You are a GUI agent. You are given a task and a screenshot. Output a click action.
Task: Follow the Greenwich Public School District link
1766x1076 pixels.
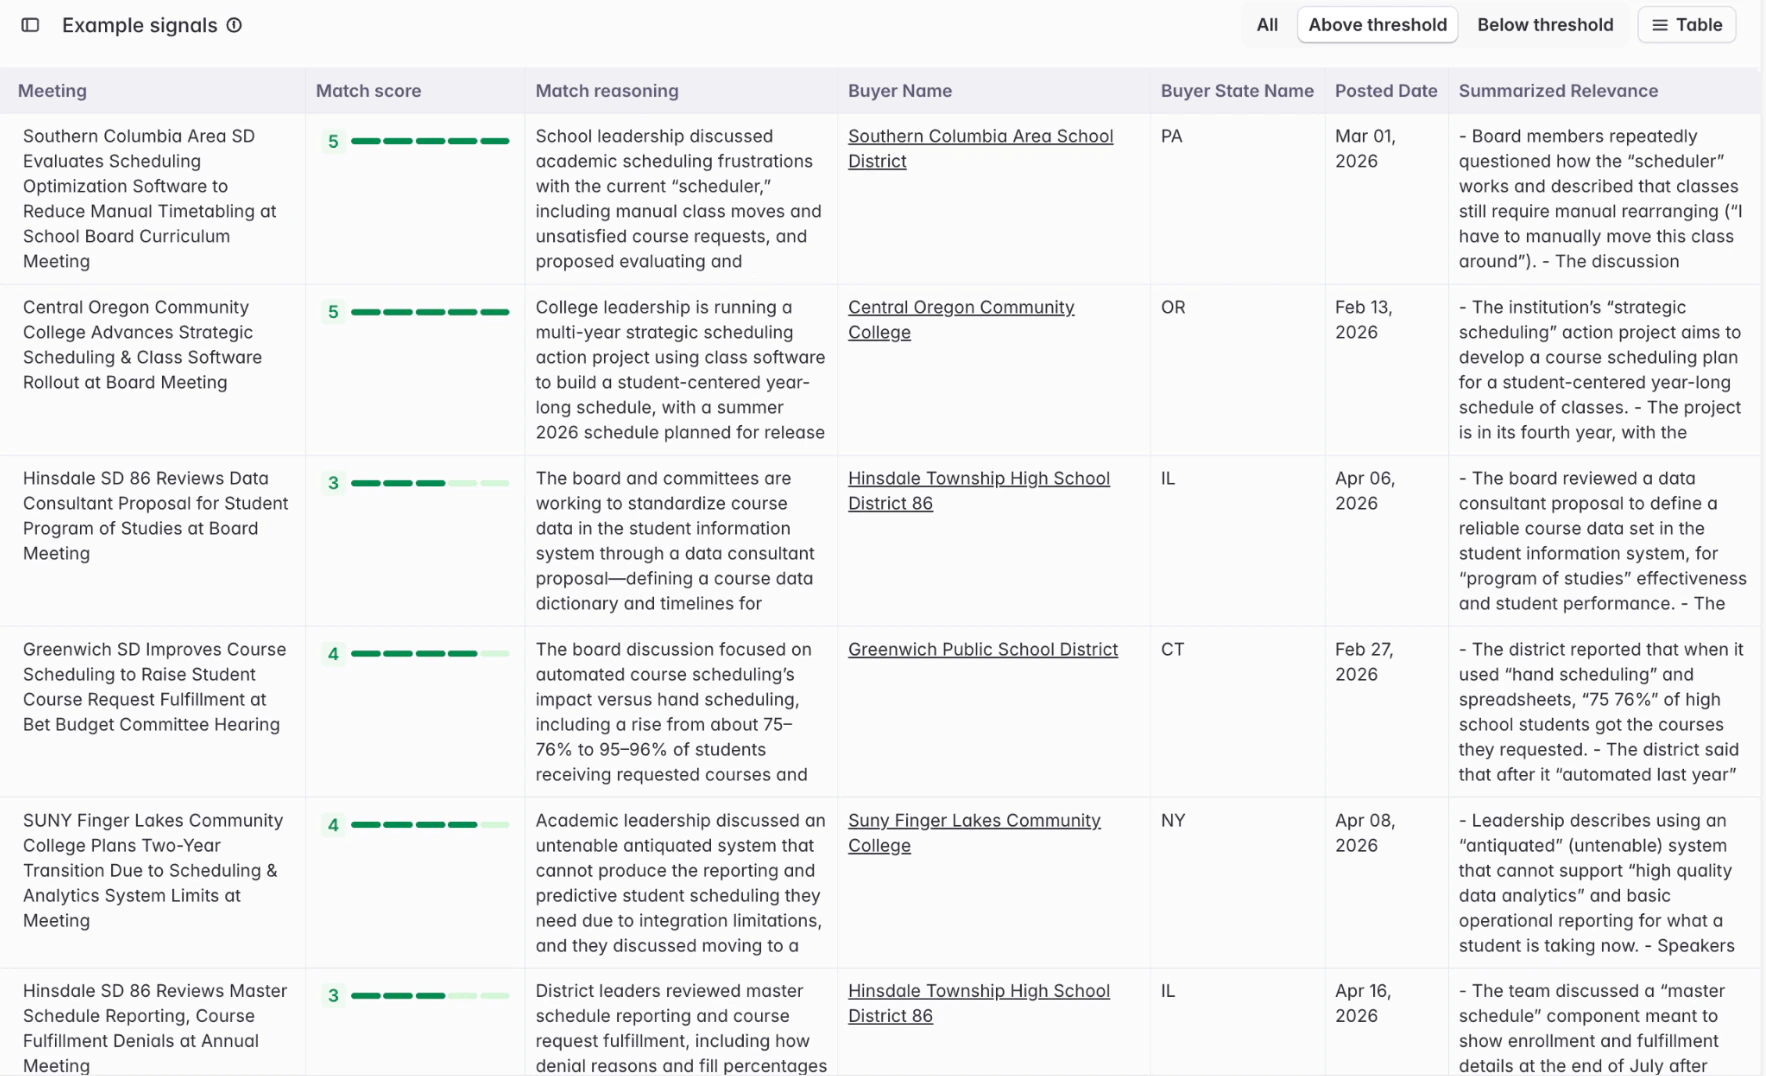point(983,650)
